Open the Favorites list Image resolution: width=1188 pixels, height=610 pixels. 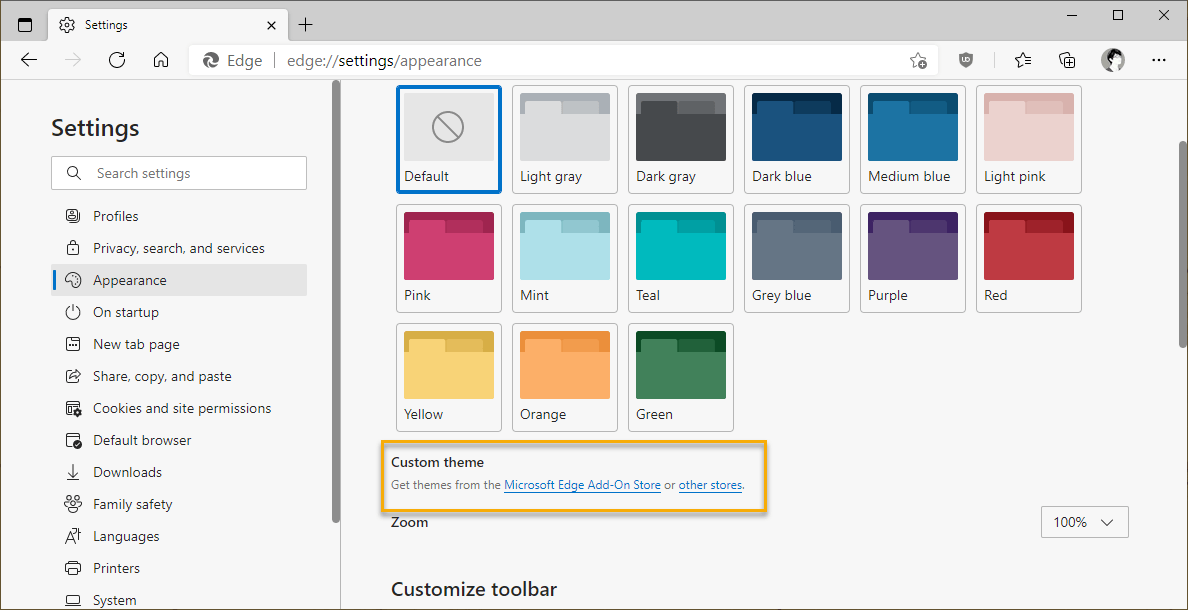click(x=1022, y=60)
